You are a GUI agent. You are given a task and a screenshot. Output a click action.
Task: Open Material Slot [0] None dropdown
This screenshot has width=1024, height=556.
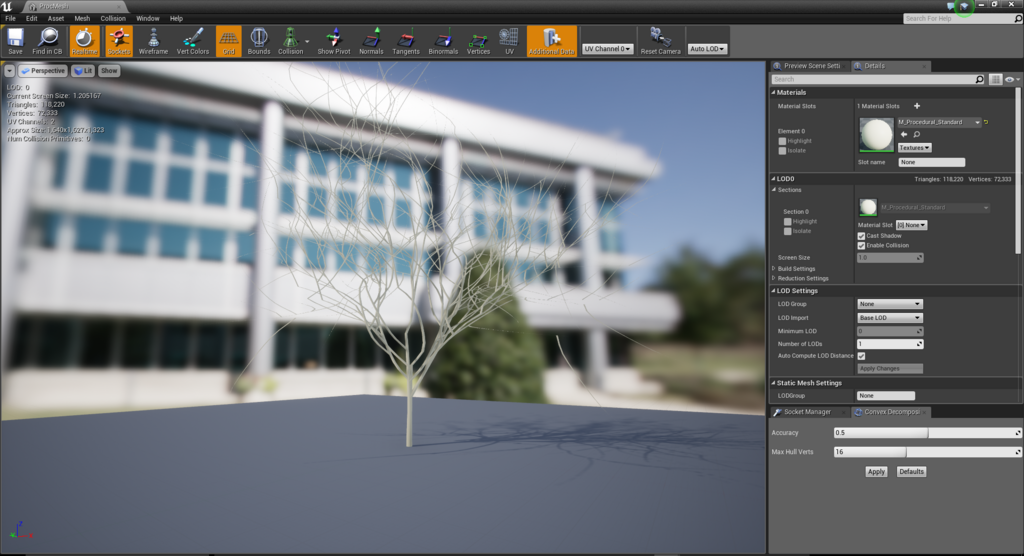coord(912,225)
